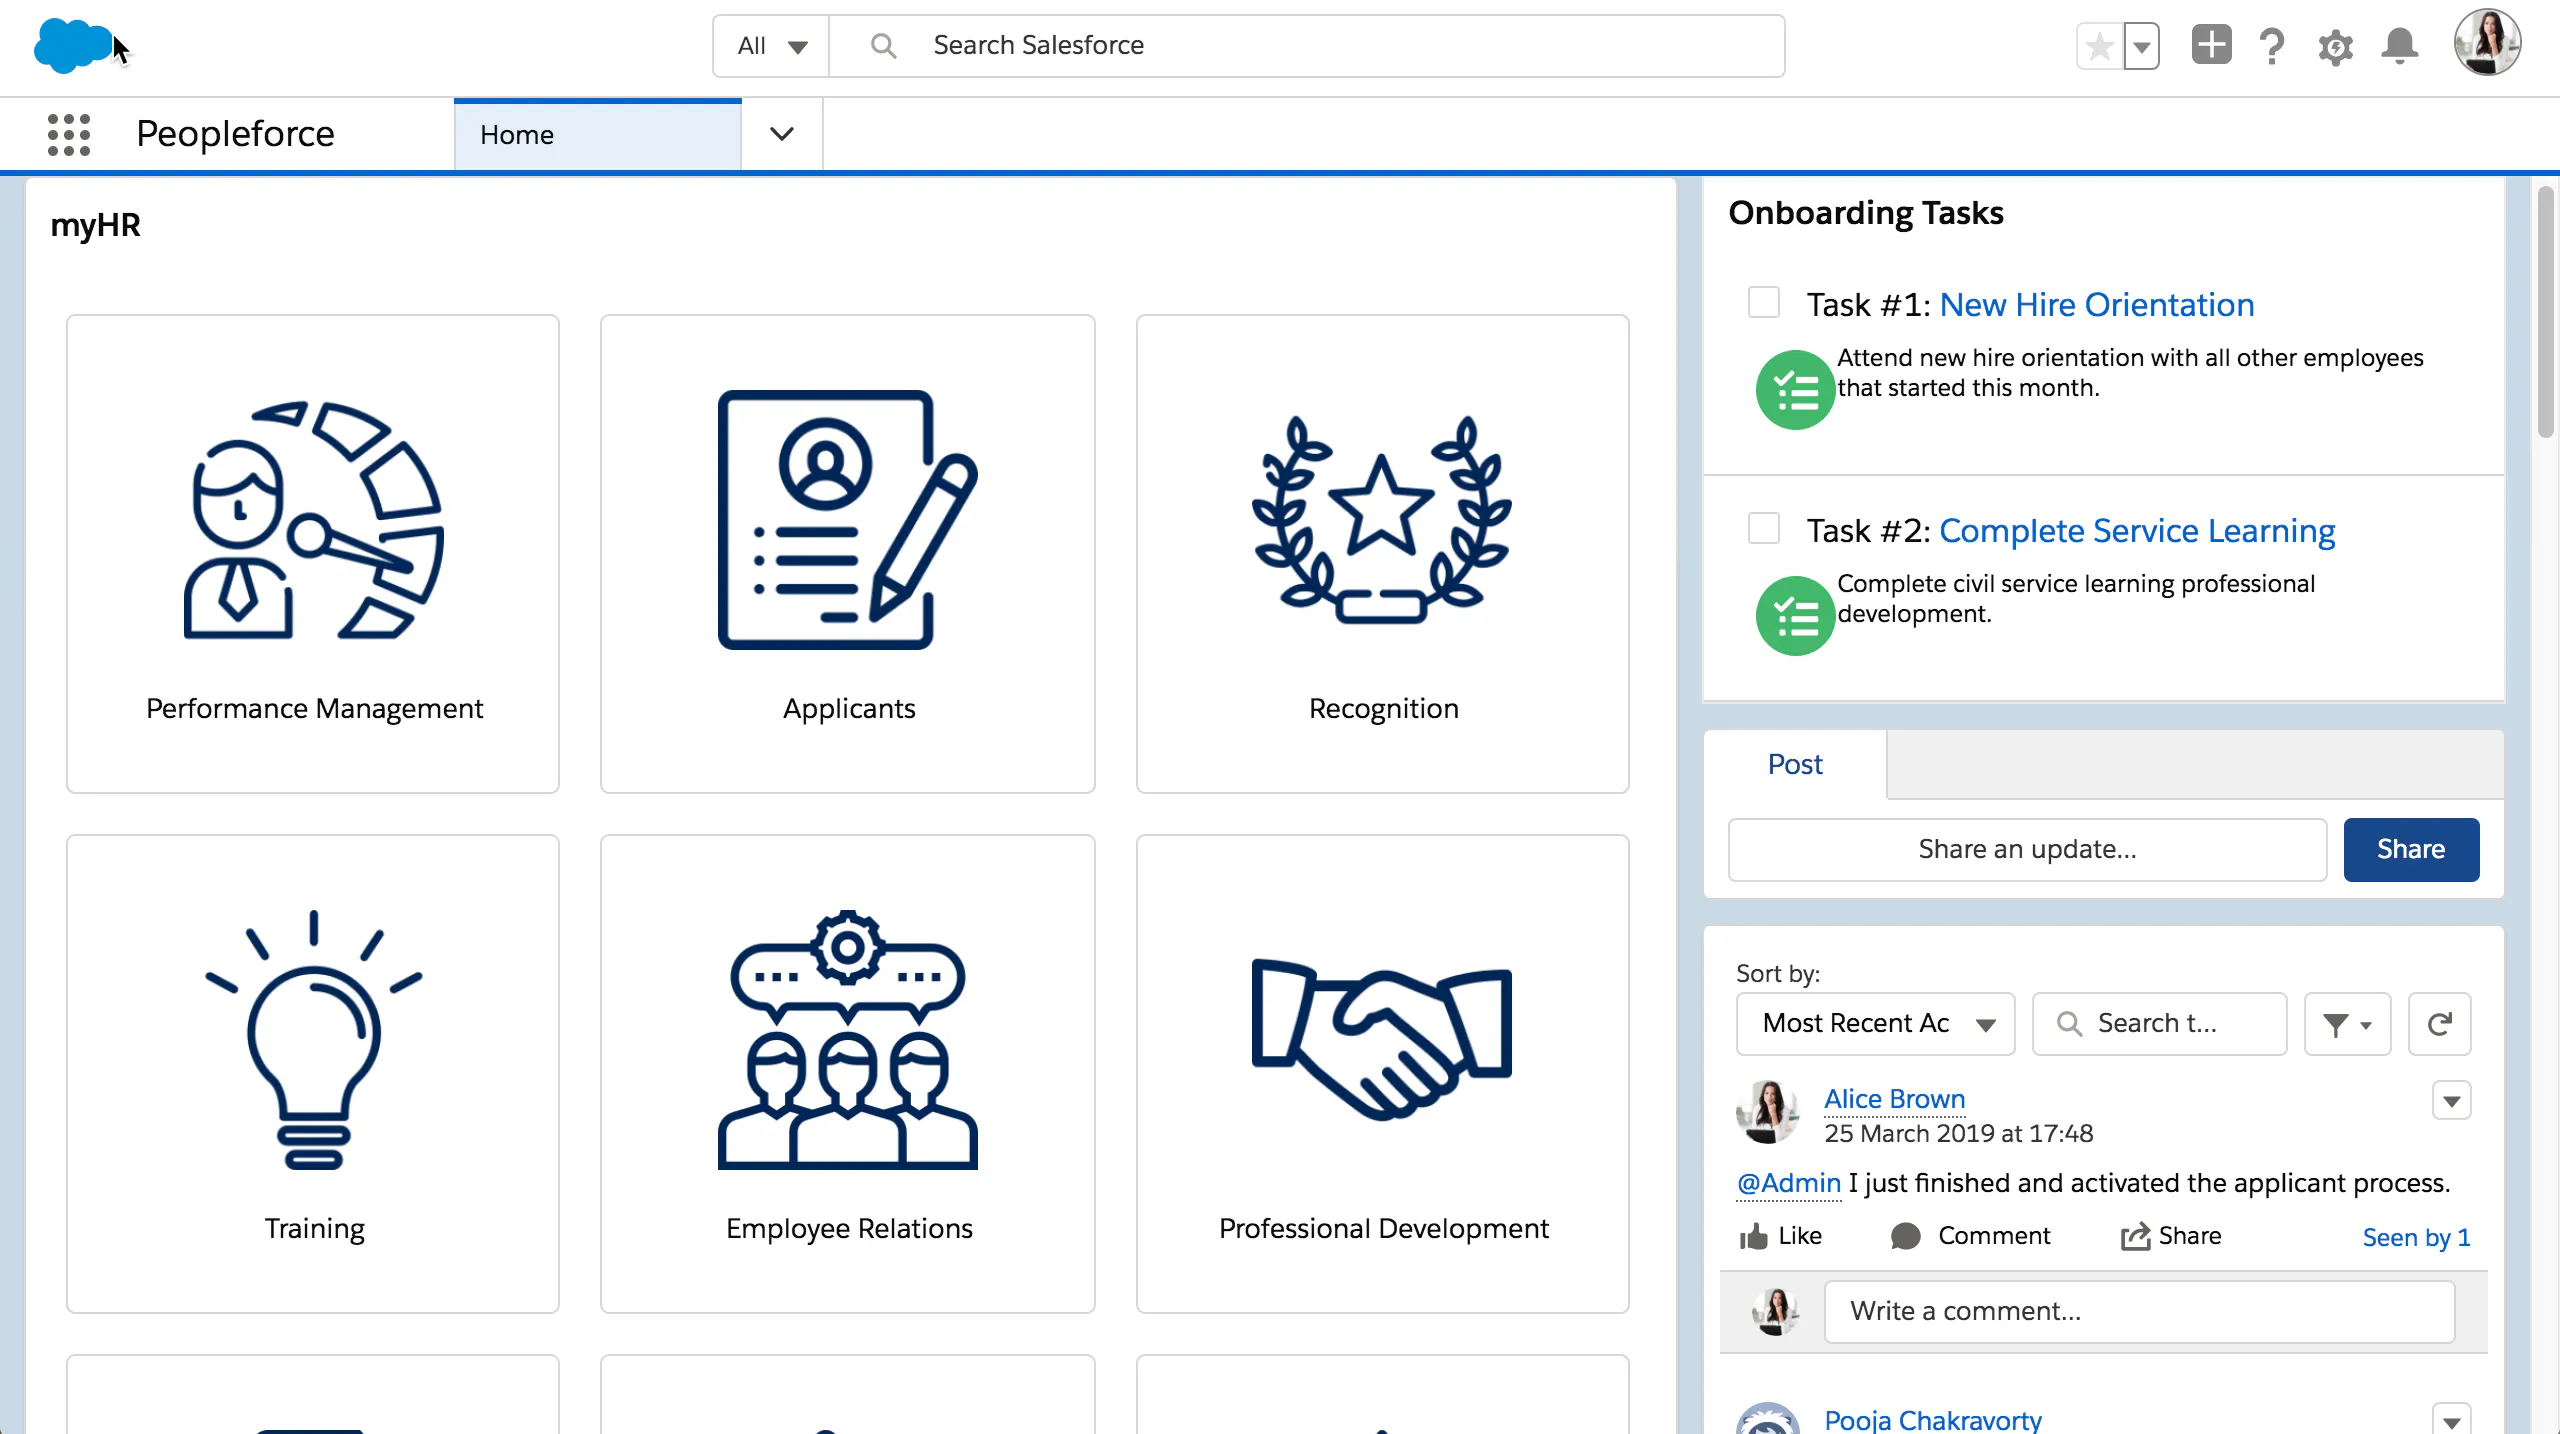Check the Task #1 New Hire Orientation checkbox
Screen dimensions: 2560x1434
(x=1763, y=303)
